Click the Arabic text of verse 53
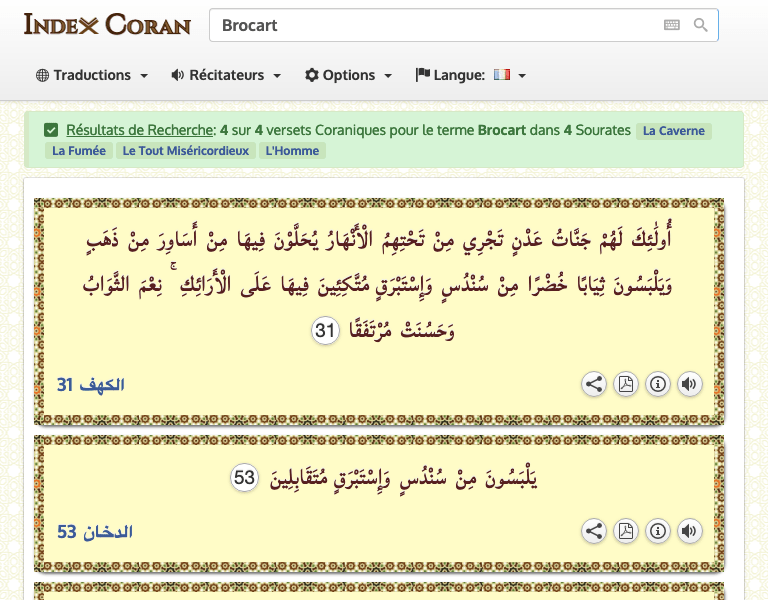The height and width of the screenshot is (600, 768). click(403, 479)
